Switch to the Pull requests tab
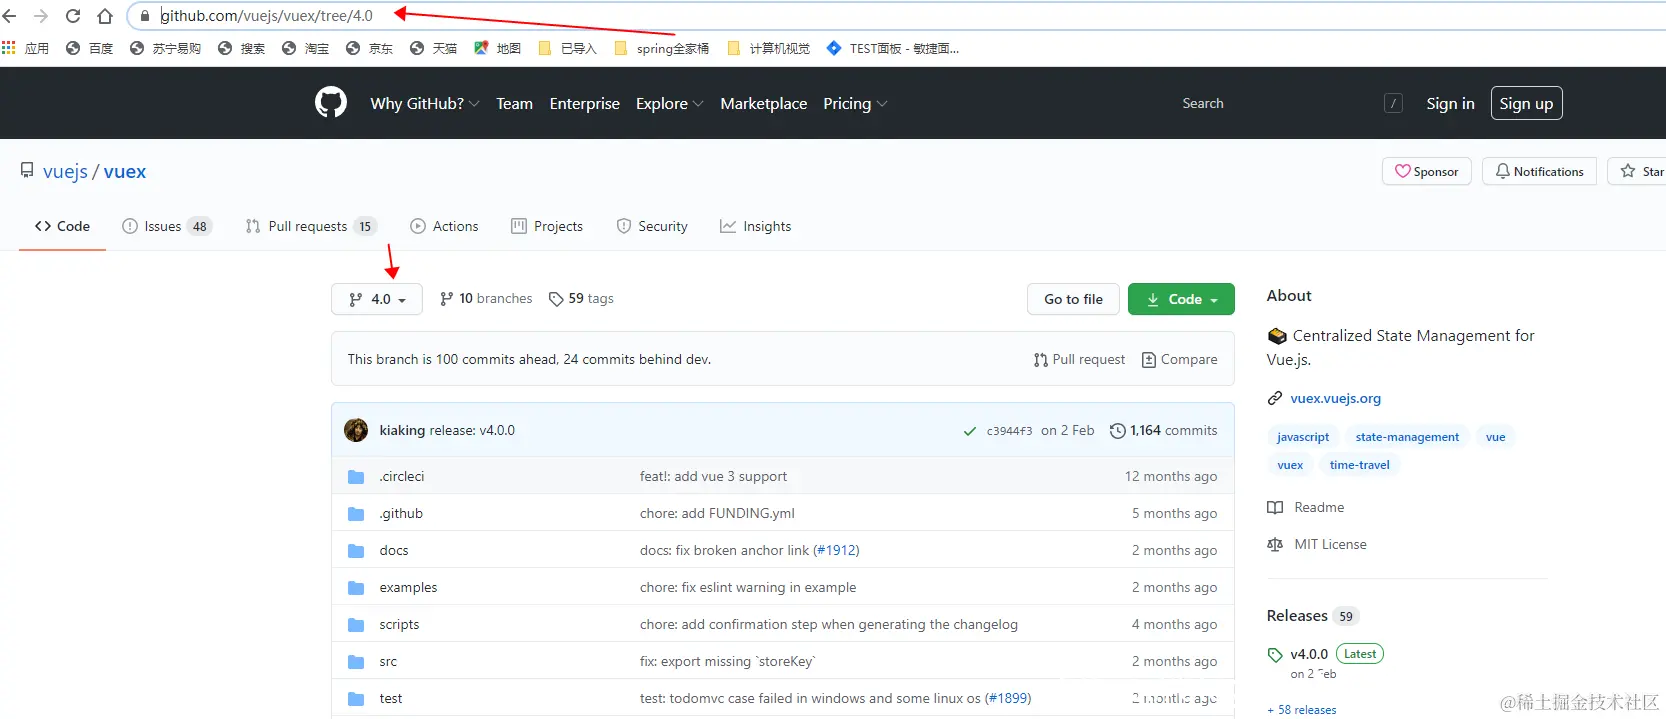This screenshot has height=719, width=1666. 311,227
